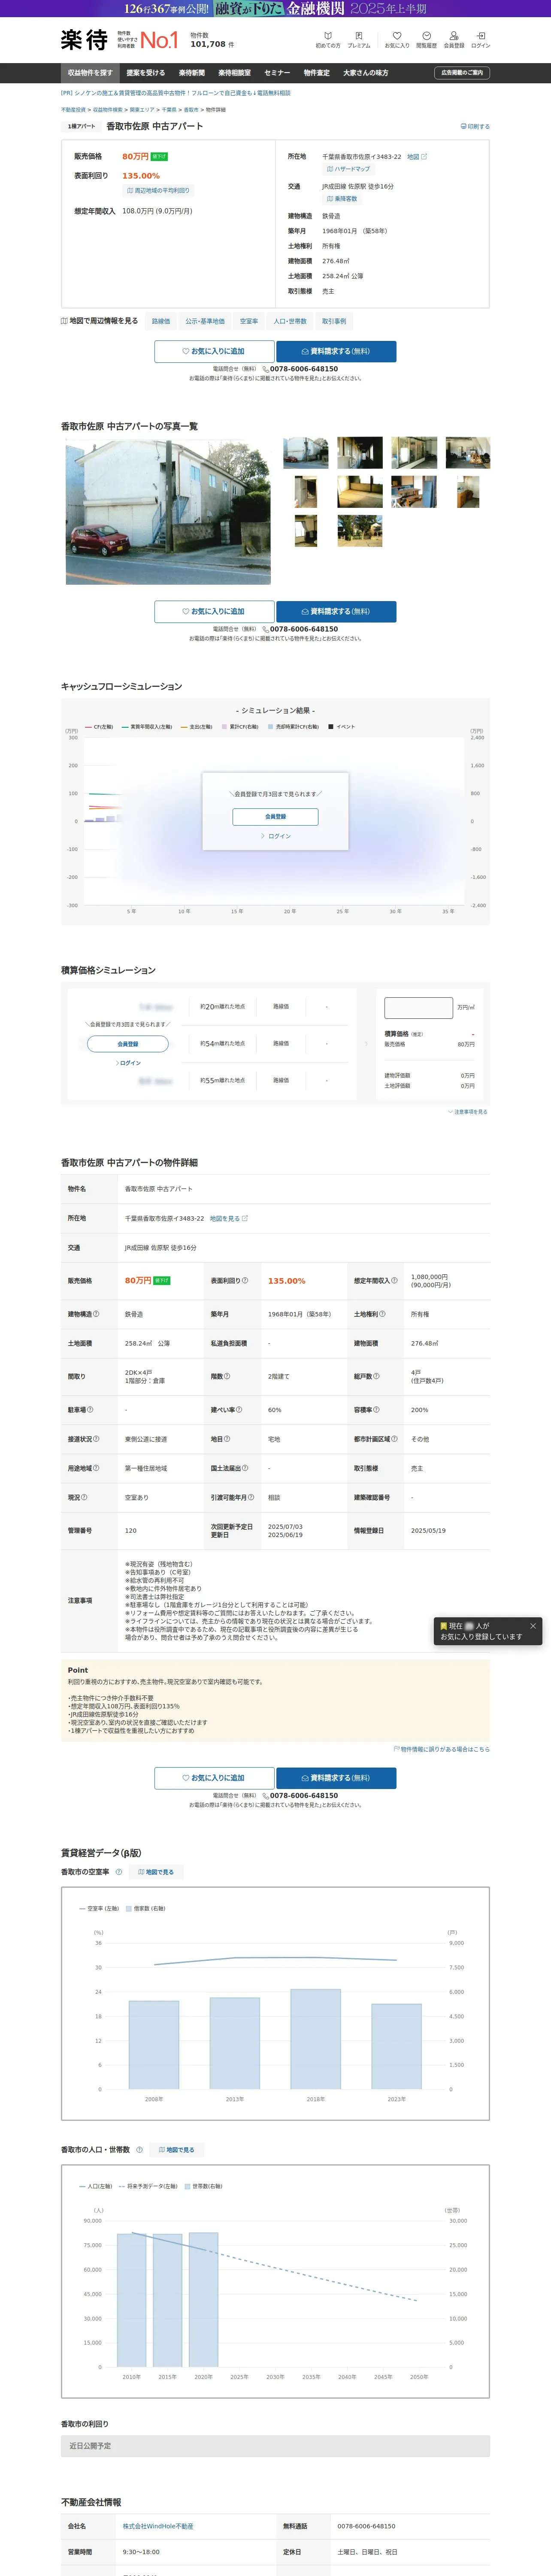Open the 会員登録 icon in header
Viewport: 551px width, 2576px height.
coord(454,40)
